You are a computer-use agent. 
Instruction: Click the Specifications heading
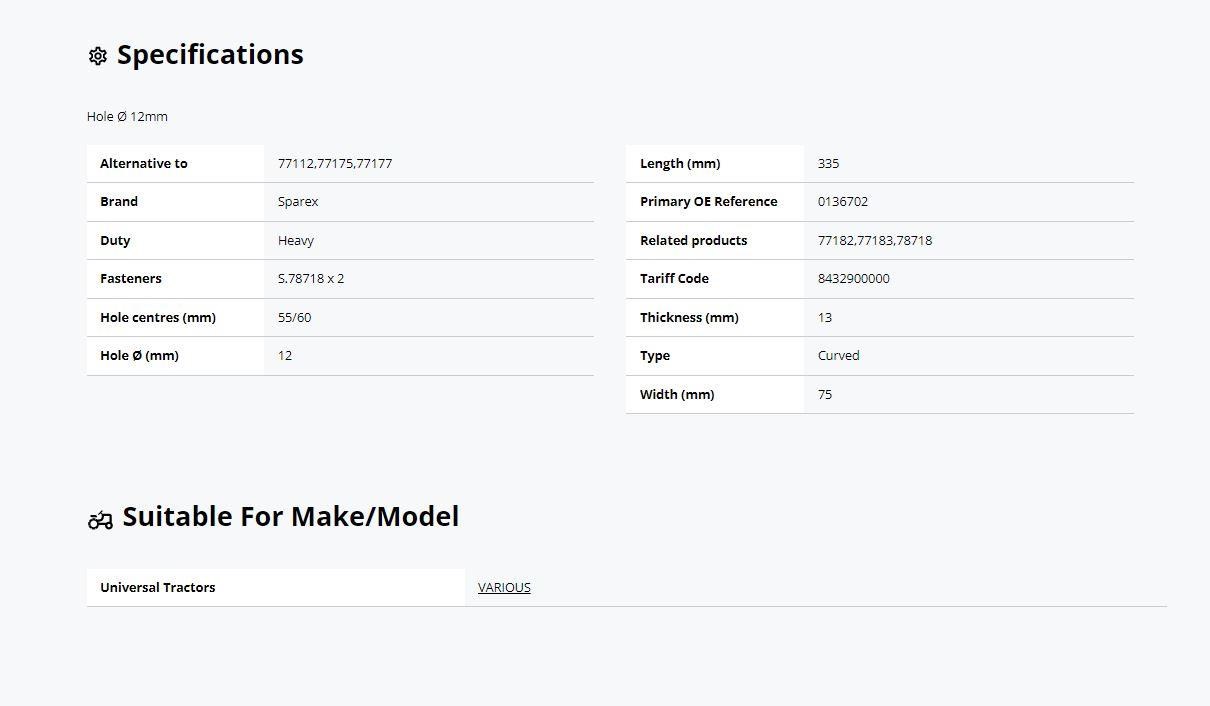point(210,54)
